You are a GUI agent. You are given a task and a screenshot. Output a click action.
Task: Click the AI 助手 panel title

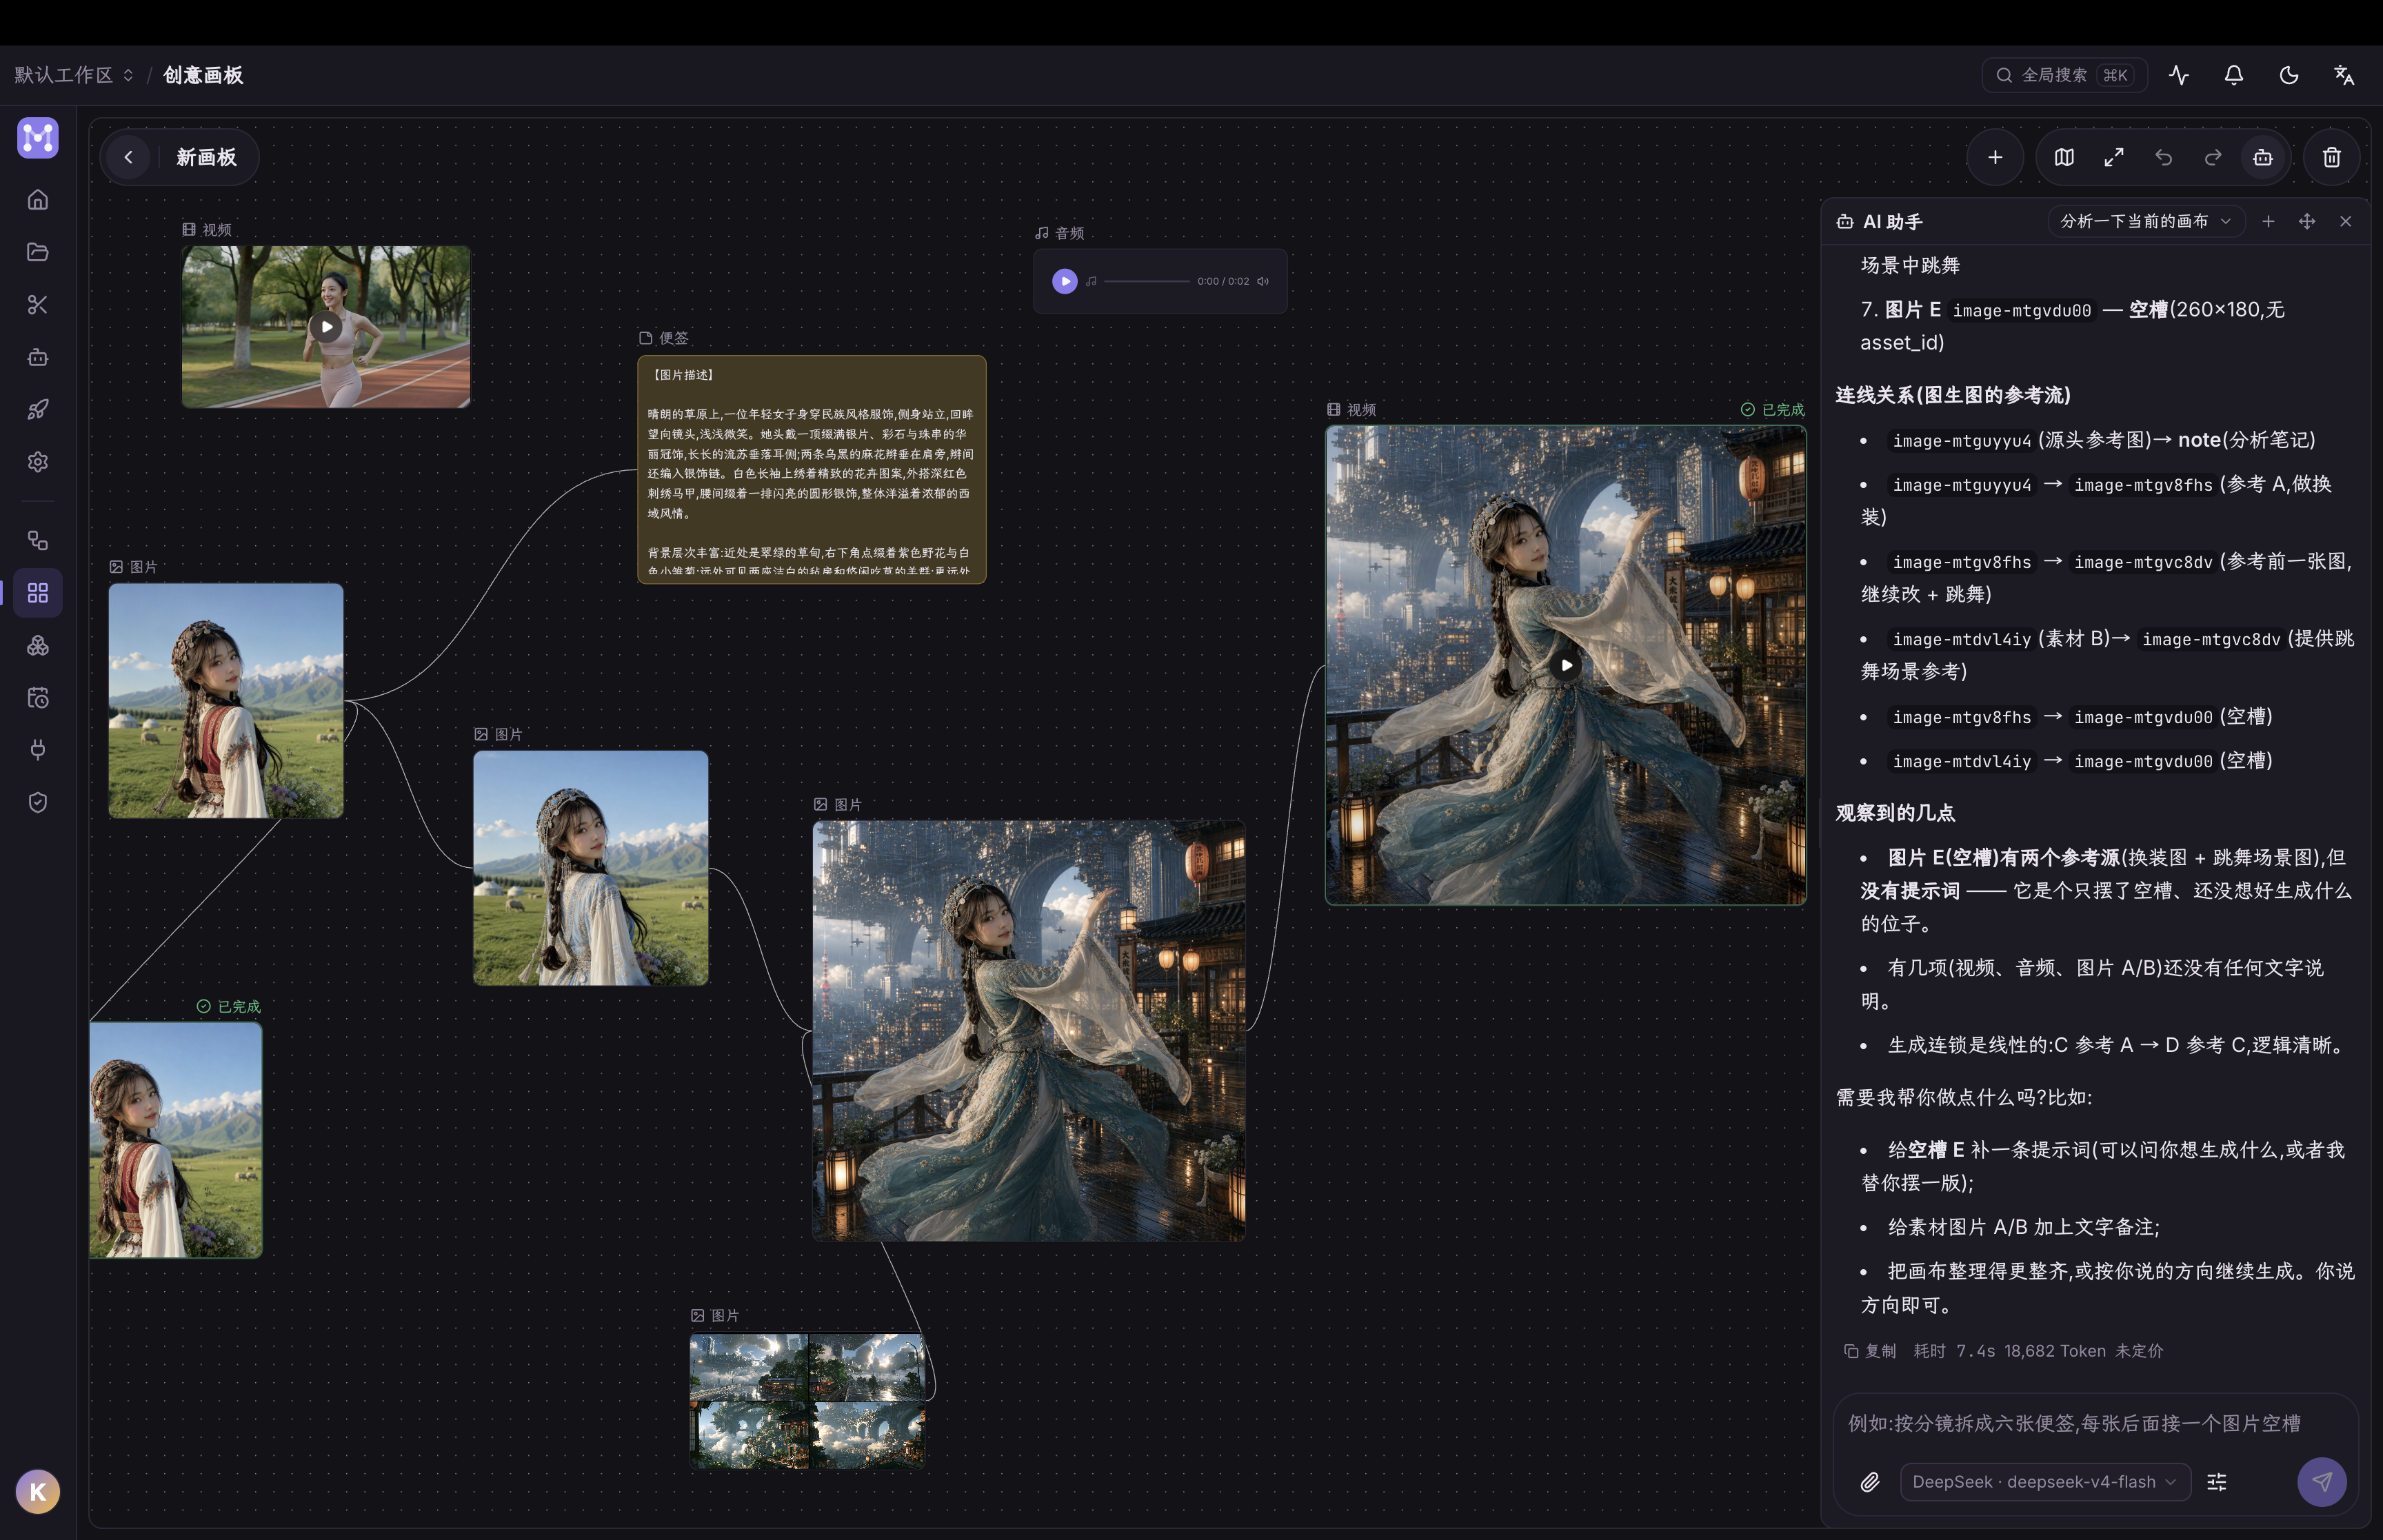1892,222
